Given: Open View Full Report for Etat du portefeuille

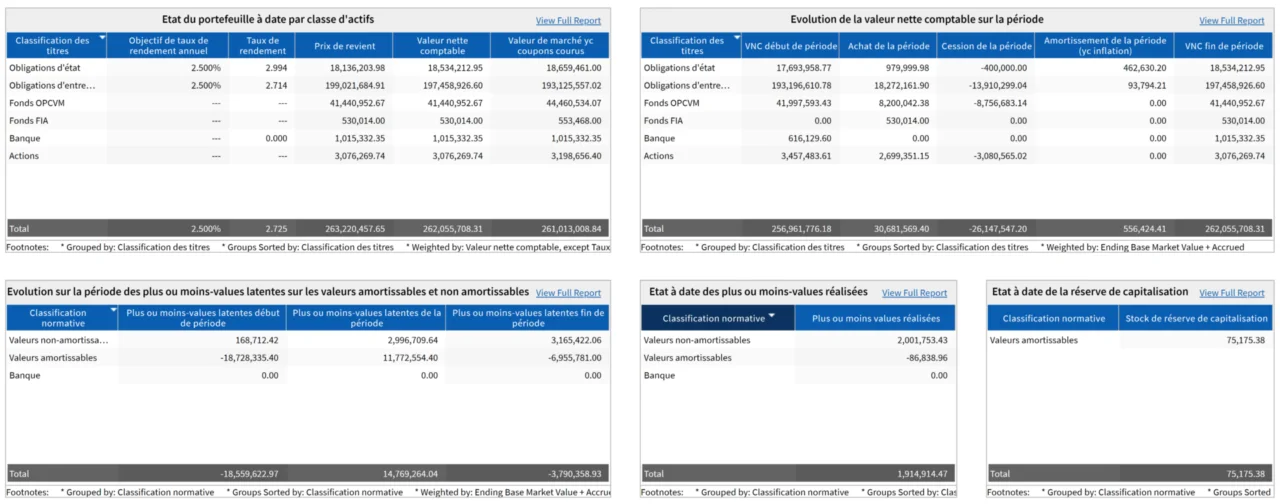Looking at the screenshot, I should click(x=568, y=20).
